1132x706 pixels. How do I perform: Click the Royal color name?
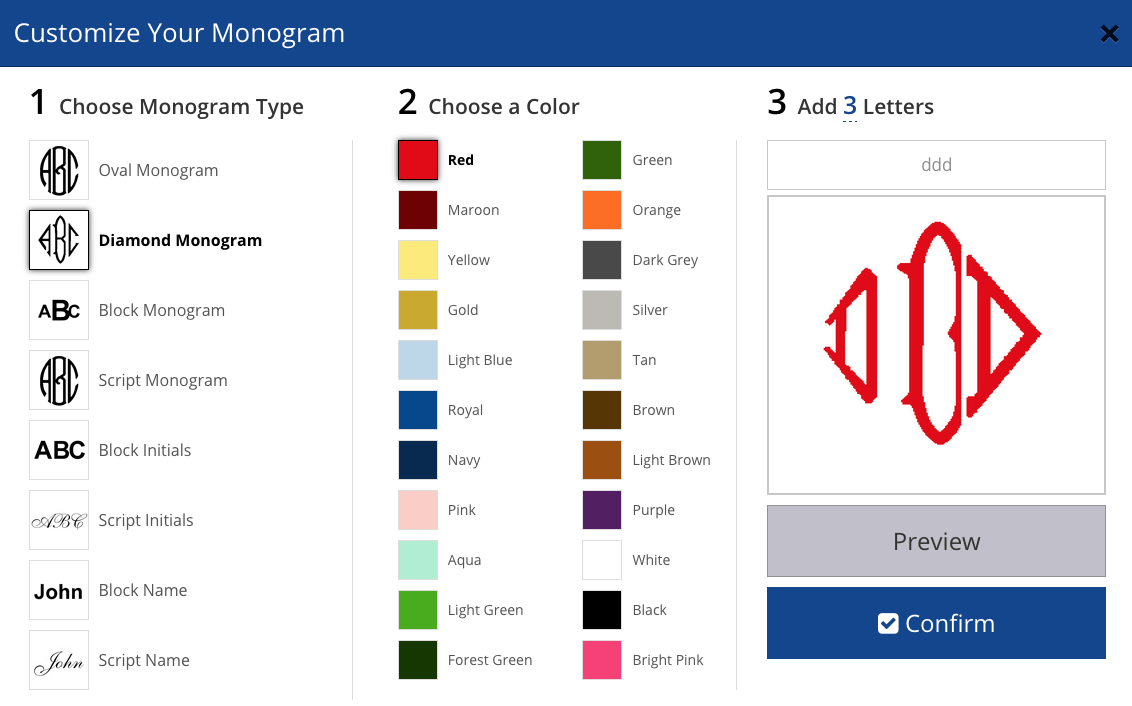point(465,410)
